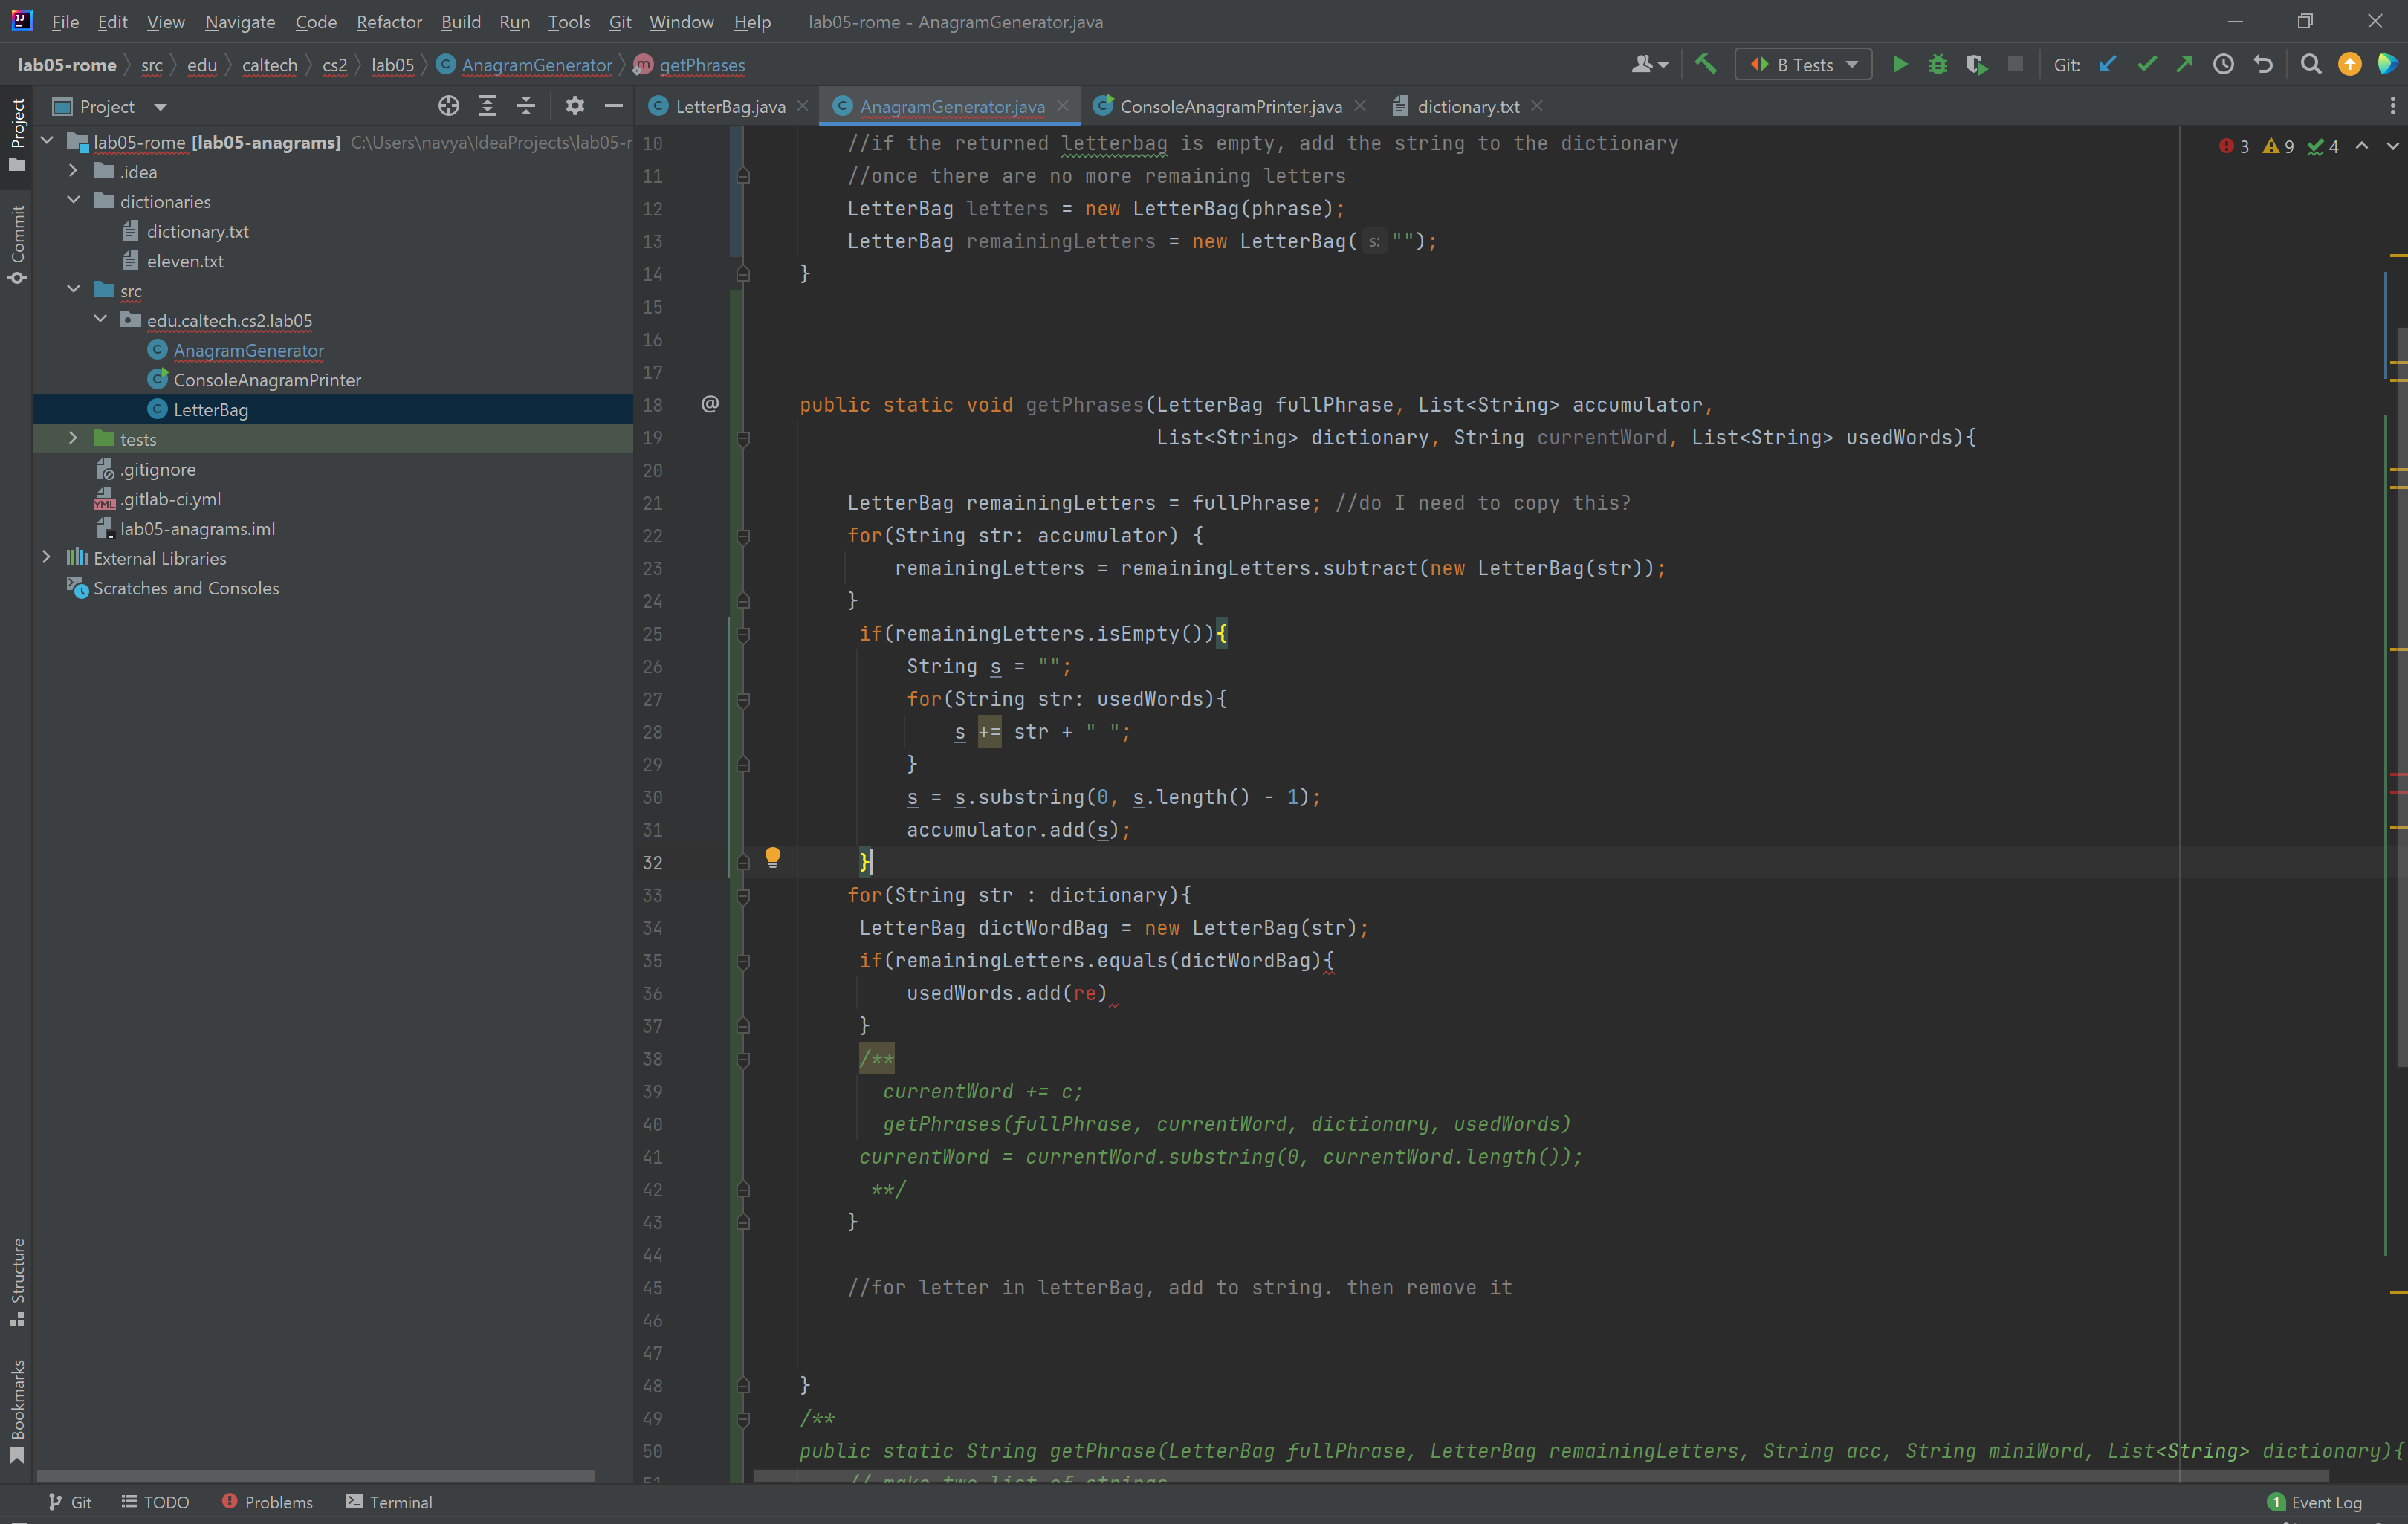Open Git history with the clock icon

pyautogui.click(x=2223, y=65)
